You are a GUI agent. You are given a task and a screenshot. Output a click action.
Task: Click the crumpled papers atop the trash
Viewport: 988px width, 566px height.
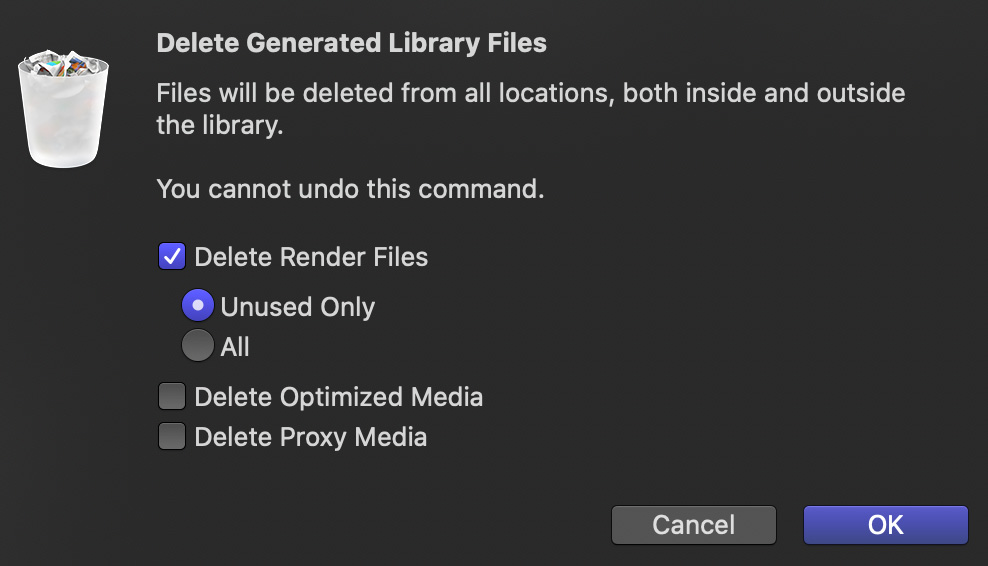coord(63,63)
